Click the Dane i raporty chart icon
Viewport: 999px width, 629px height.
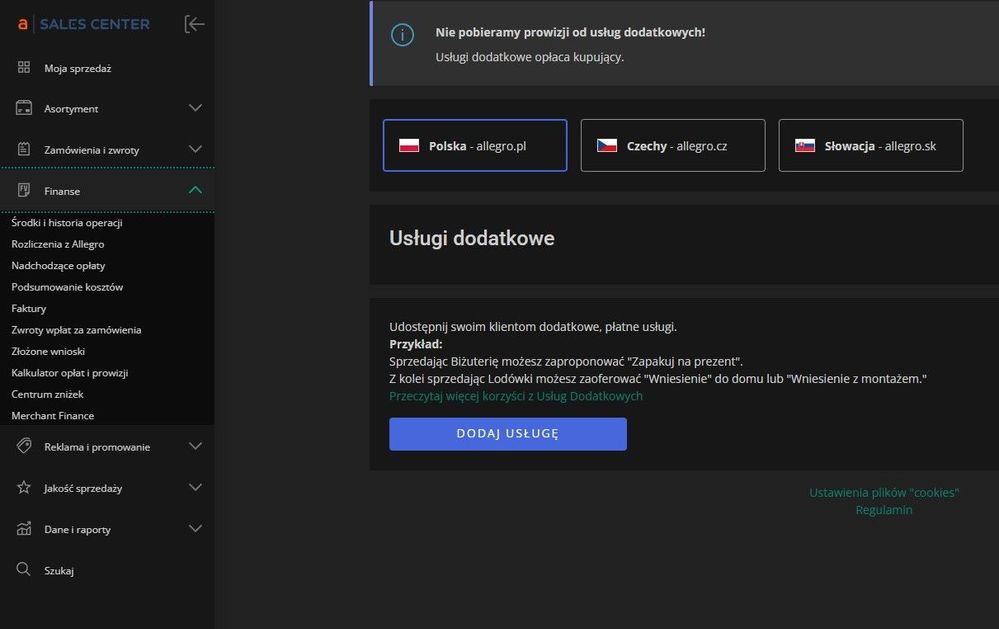(24, 529)
